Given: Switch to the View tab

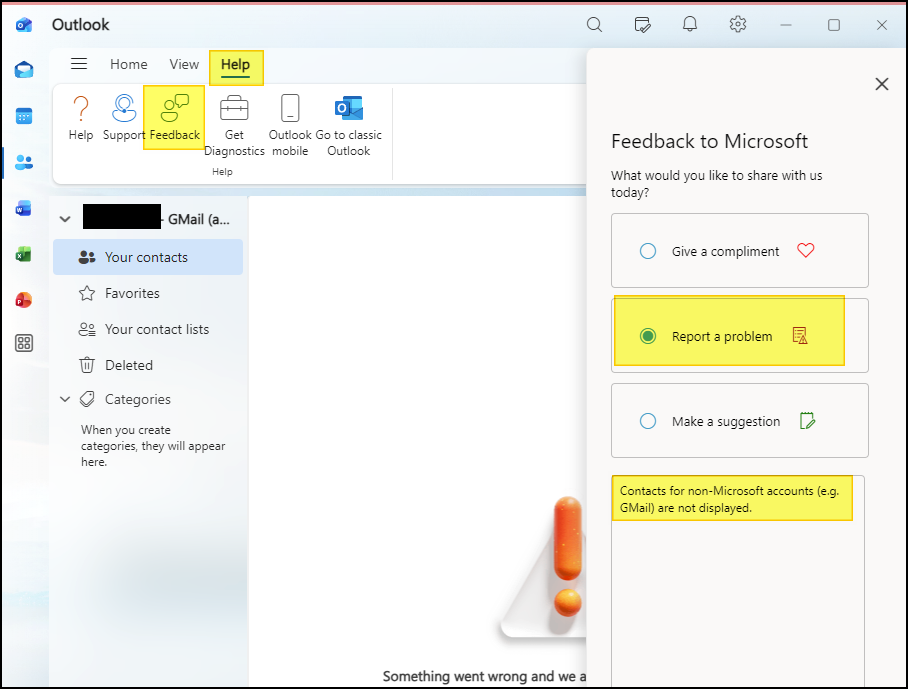Looking at the screenshot, I should (184, 64).
